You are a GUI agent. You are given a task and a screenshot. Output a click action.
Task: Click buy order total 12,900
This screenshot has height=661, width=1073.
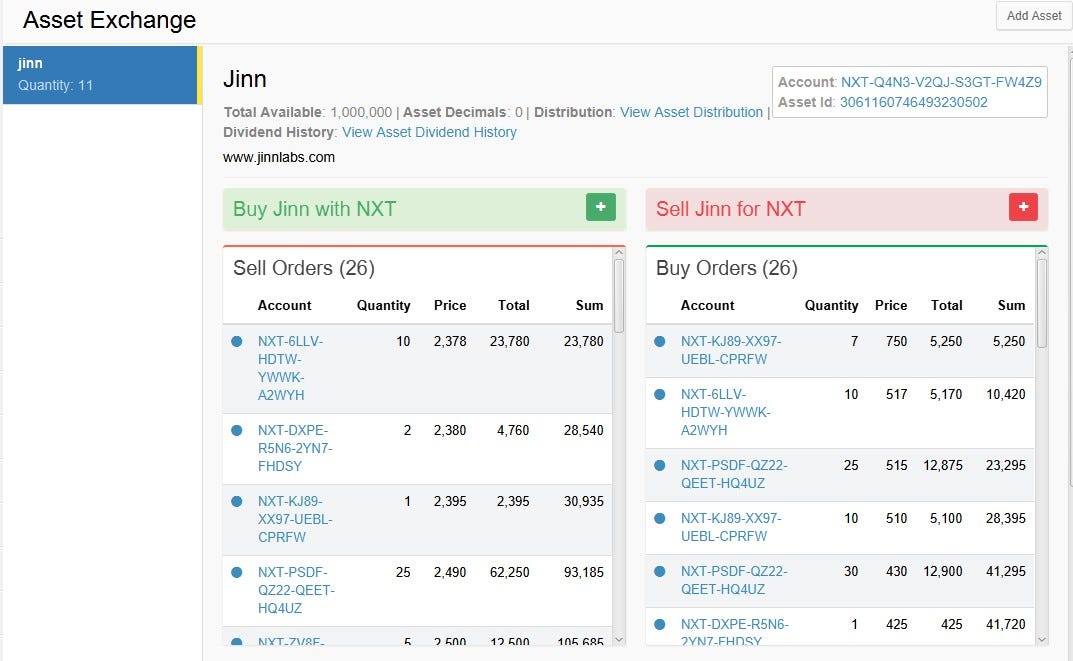pos(943,571)
